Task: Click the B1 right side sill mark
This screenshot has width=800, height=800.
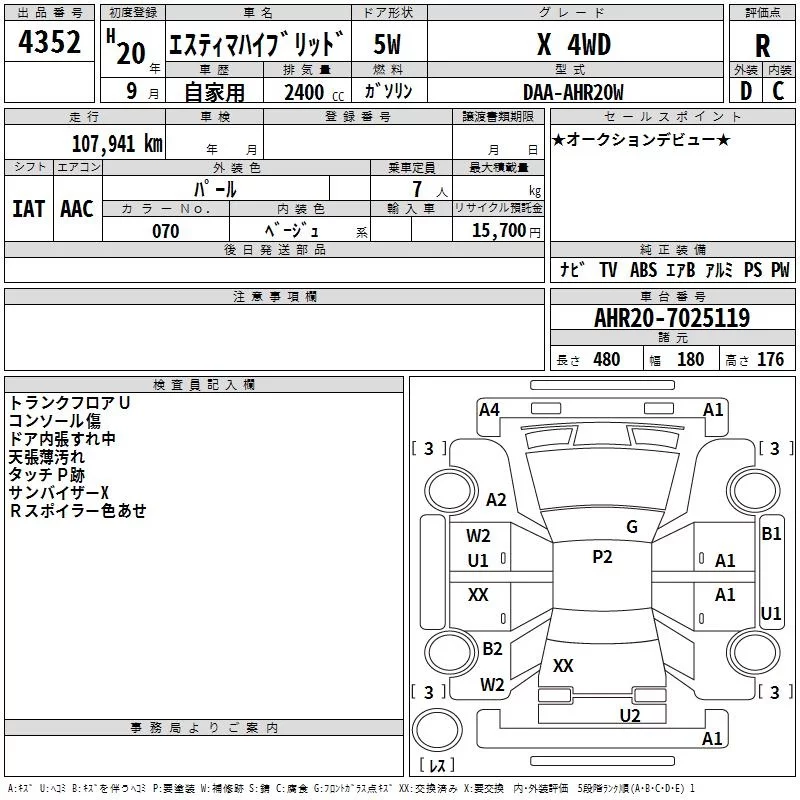Action: [x=771, y=534]
